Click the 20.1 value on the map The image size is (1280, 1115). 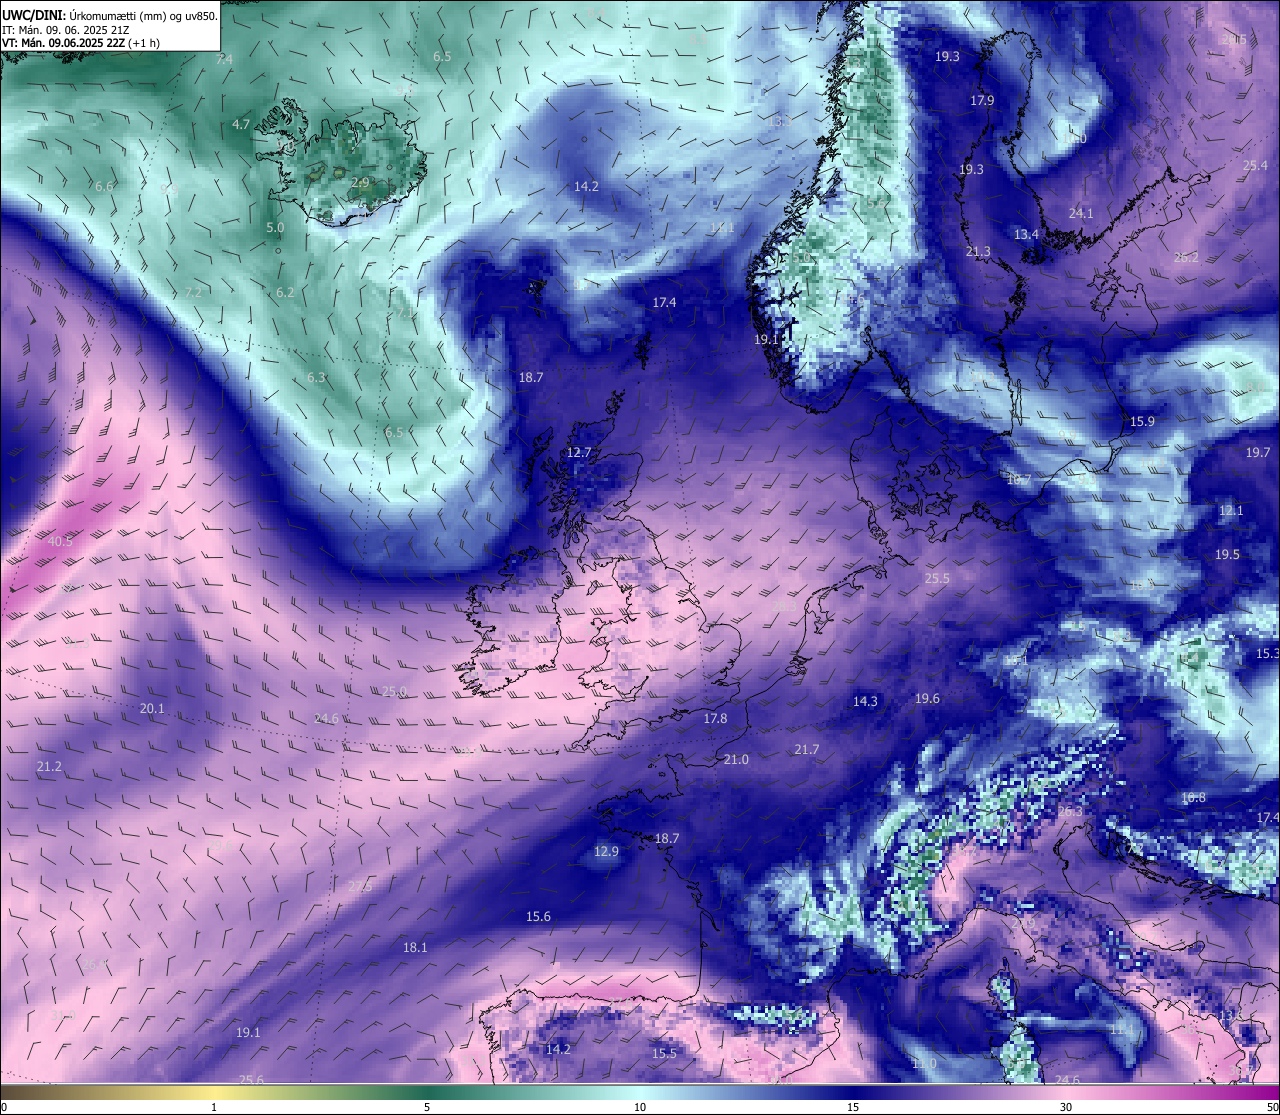152,709
